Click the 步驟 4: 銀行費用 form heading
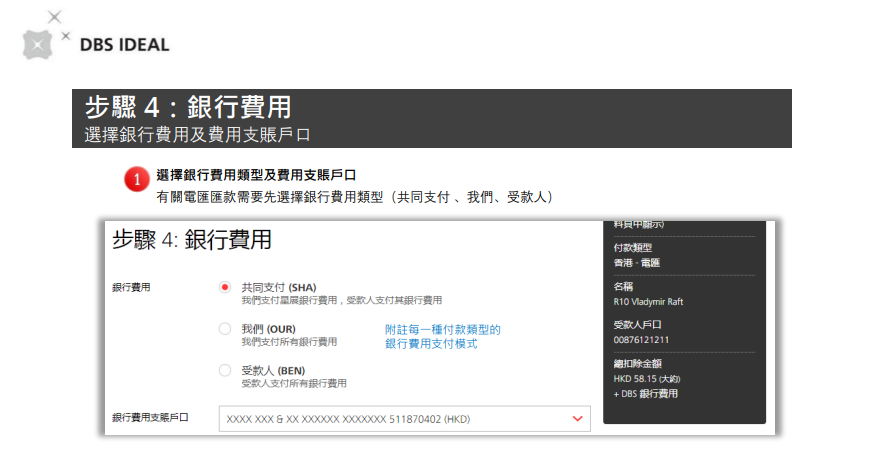 pos(192,240)
